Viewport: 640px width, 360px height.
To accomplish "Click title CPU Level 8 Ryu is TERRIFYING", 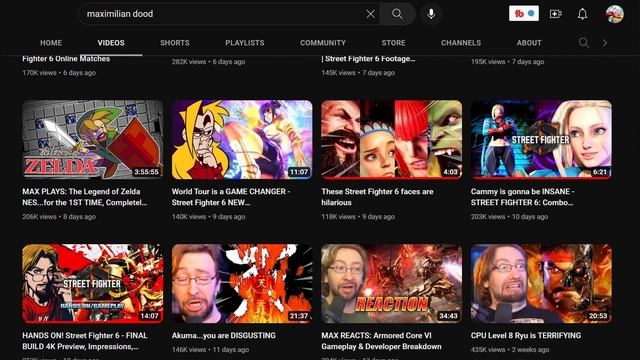I will [x=526, y=336].
